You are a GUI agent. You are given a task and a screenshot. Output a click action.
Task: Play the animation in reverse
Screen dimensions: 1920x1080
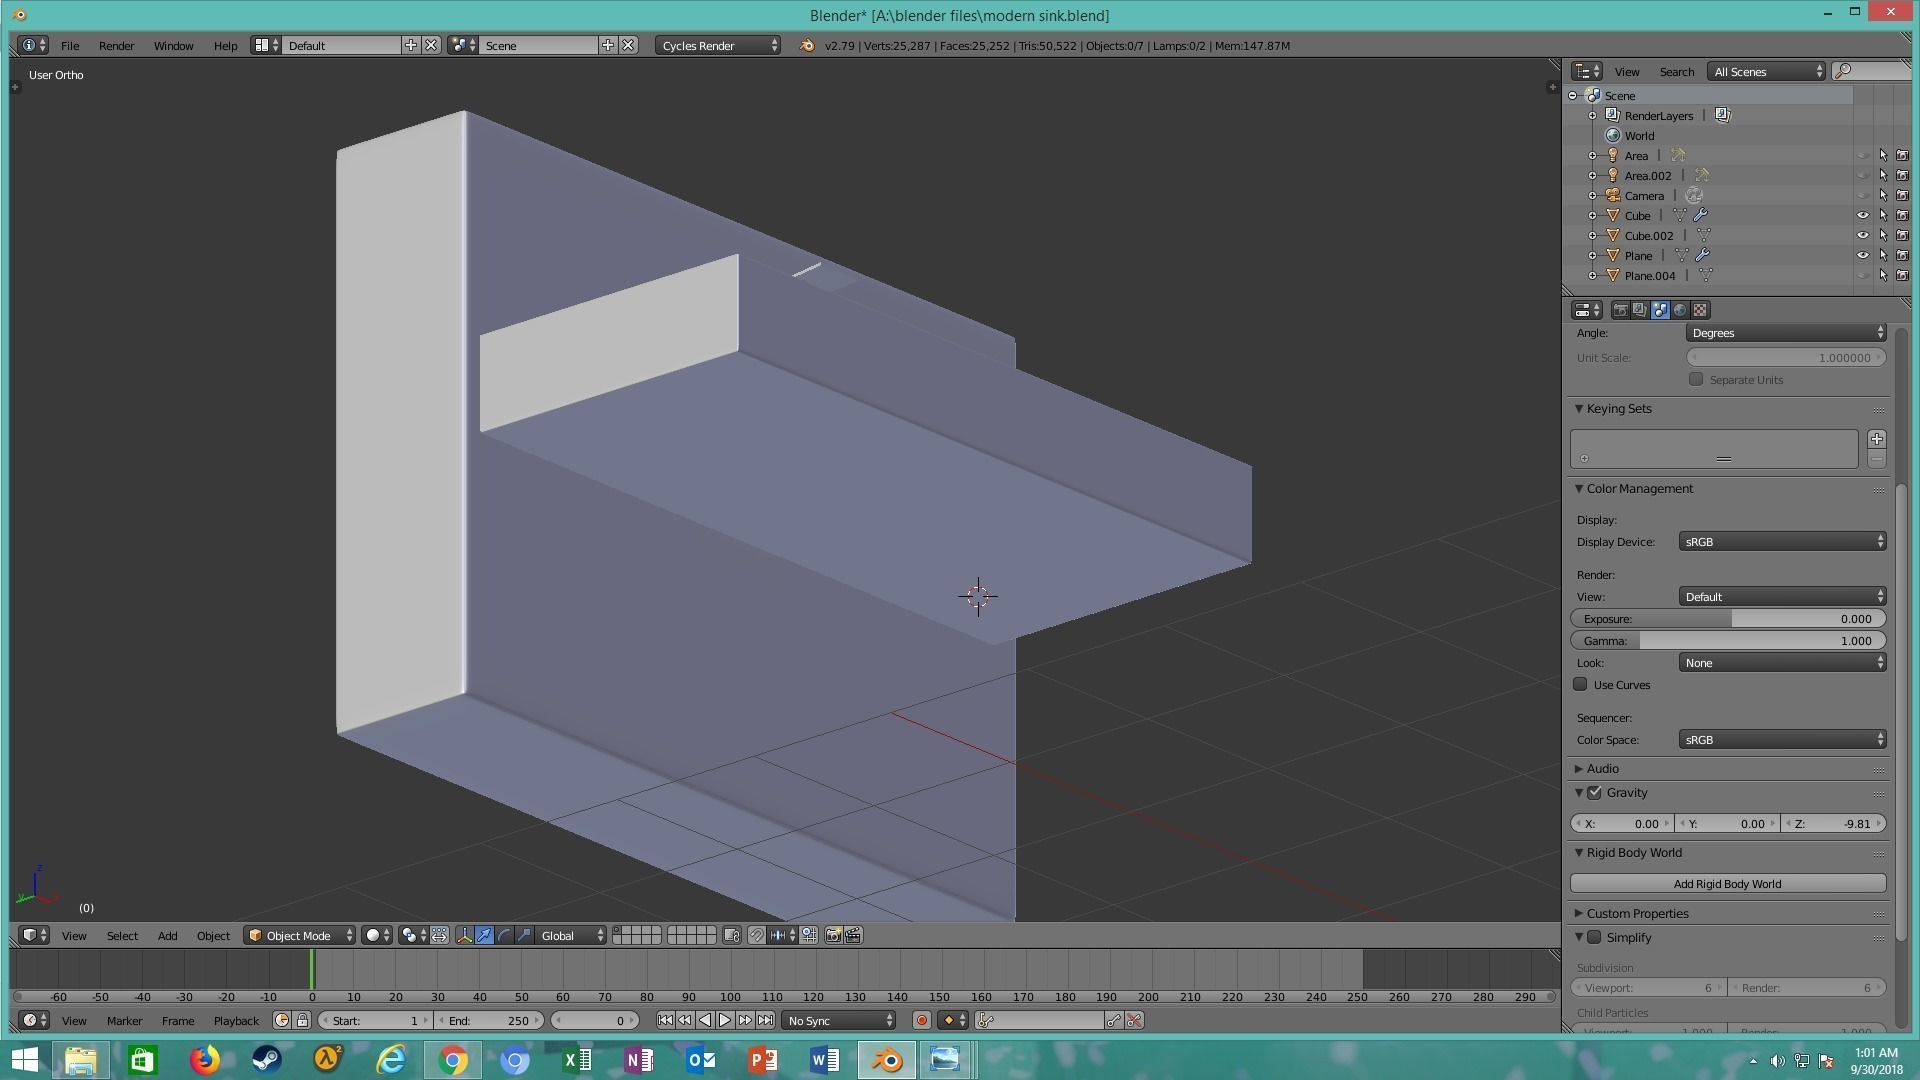705,1020
